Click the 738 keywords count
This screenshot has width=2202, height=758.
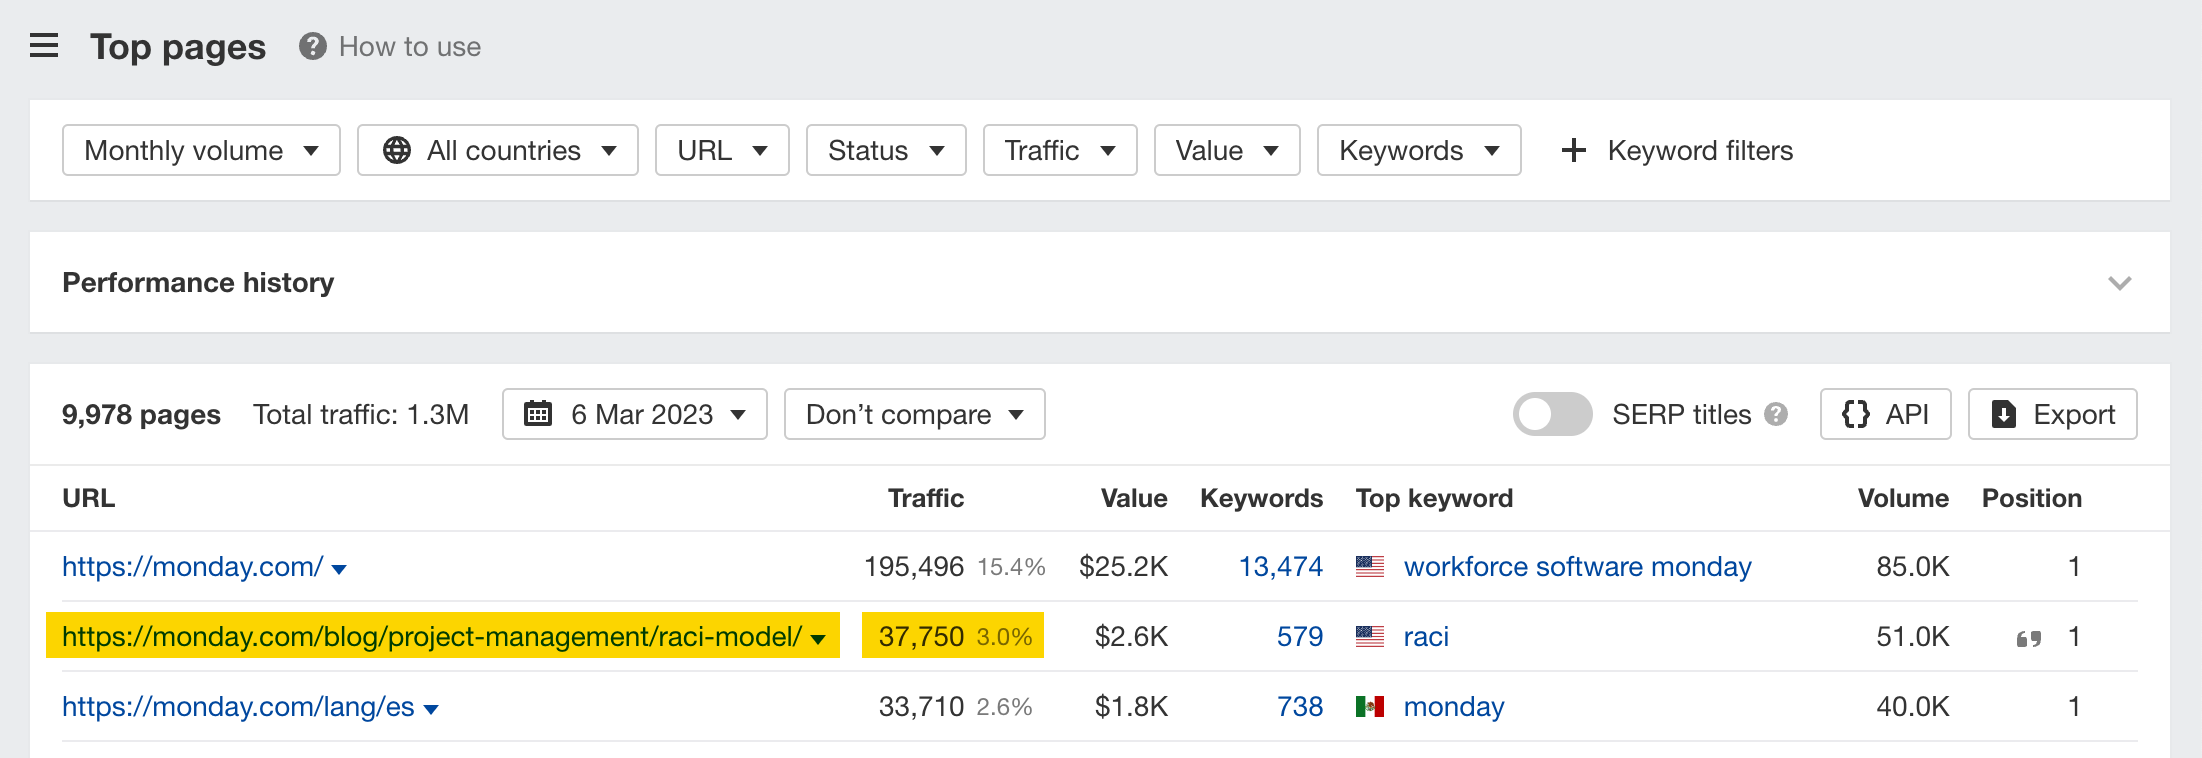pyautogui.click(x=1300, y=707)
